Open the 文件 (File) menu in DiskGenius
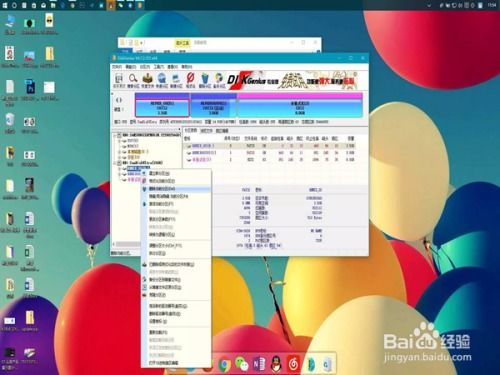The height and width of the screenshot is (375, 500). pyautogui.click(x=117, y=67)
